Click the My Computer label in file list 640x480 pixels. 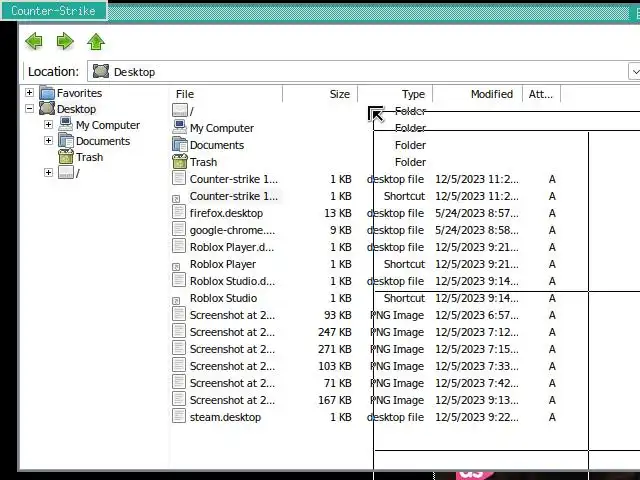coord(222,128)
